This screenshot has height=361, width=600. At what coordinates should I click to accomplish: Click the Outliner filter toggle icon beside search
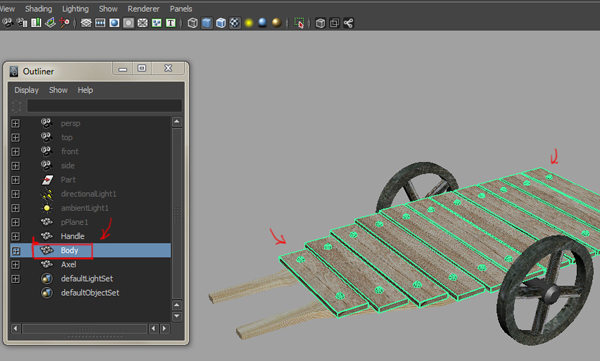(x=17, y=106)
